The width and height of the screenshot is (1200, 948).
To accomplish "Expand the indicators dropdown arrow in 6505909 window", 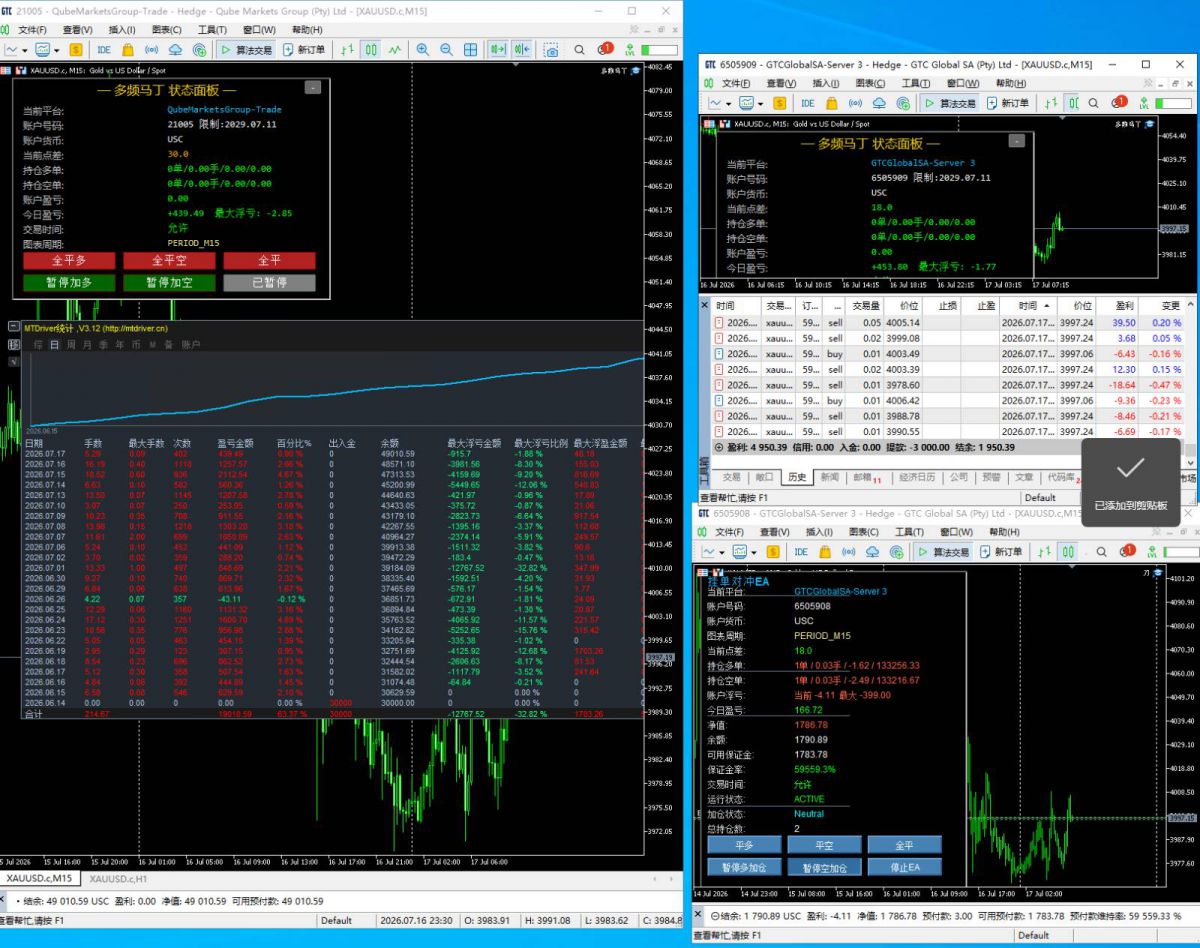I will 760,103.
